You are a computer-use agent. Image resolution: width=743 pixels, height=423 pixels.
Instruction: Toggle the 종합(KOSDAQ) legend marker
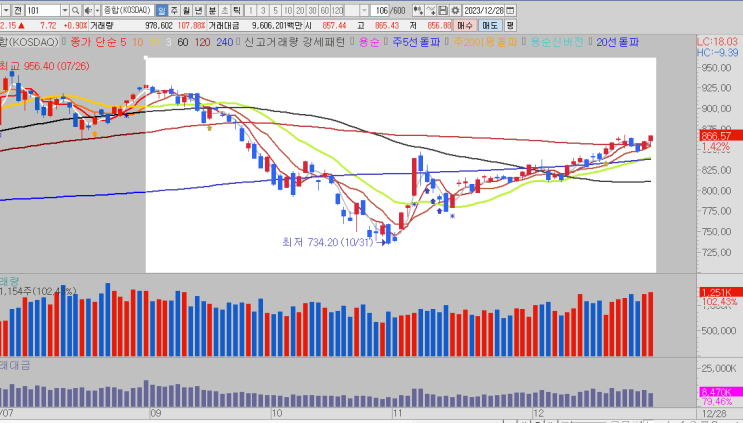click(x=63, y=42)
